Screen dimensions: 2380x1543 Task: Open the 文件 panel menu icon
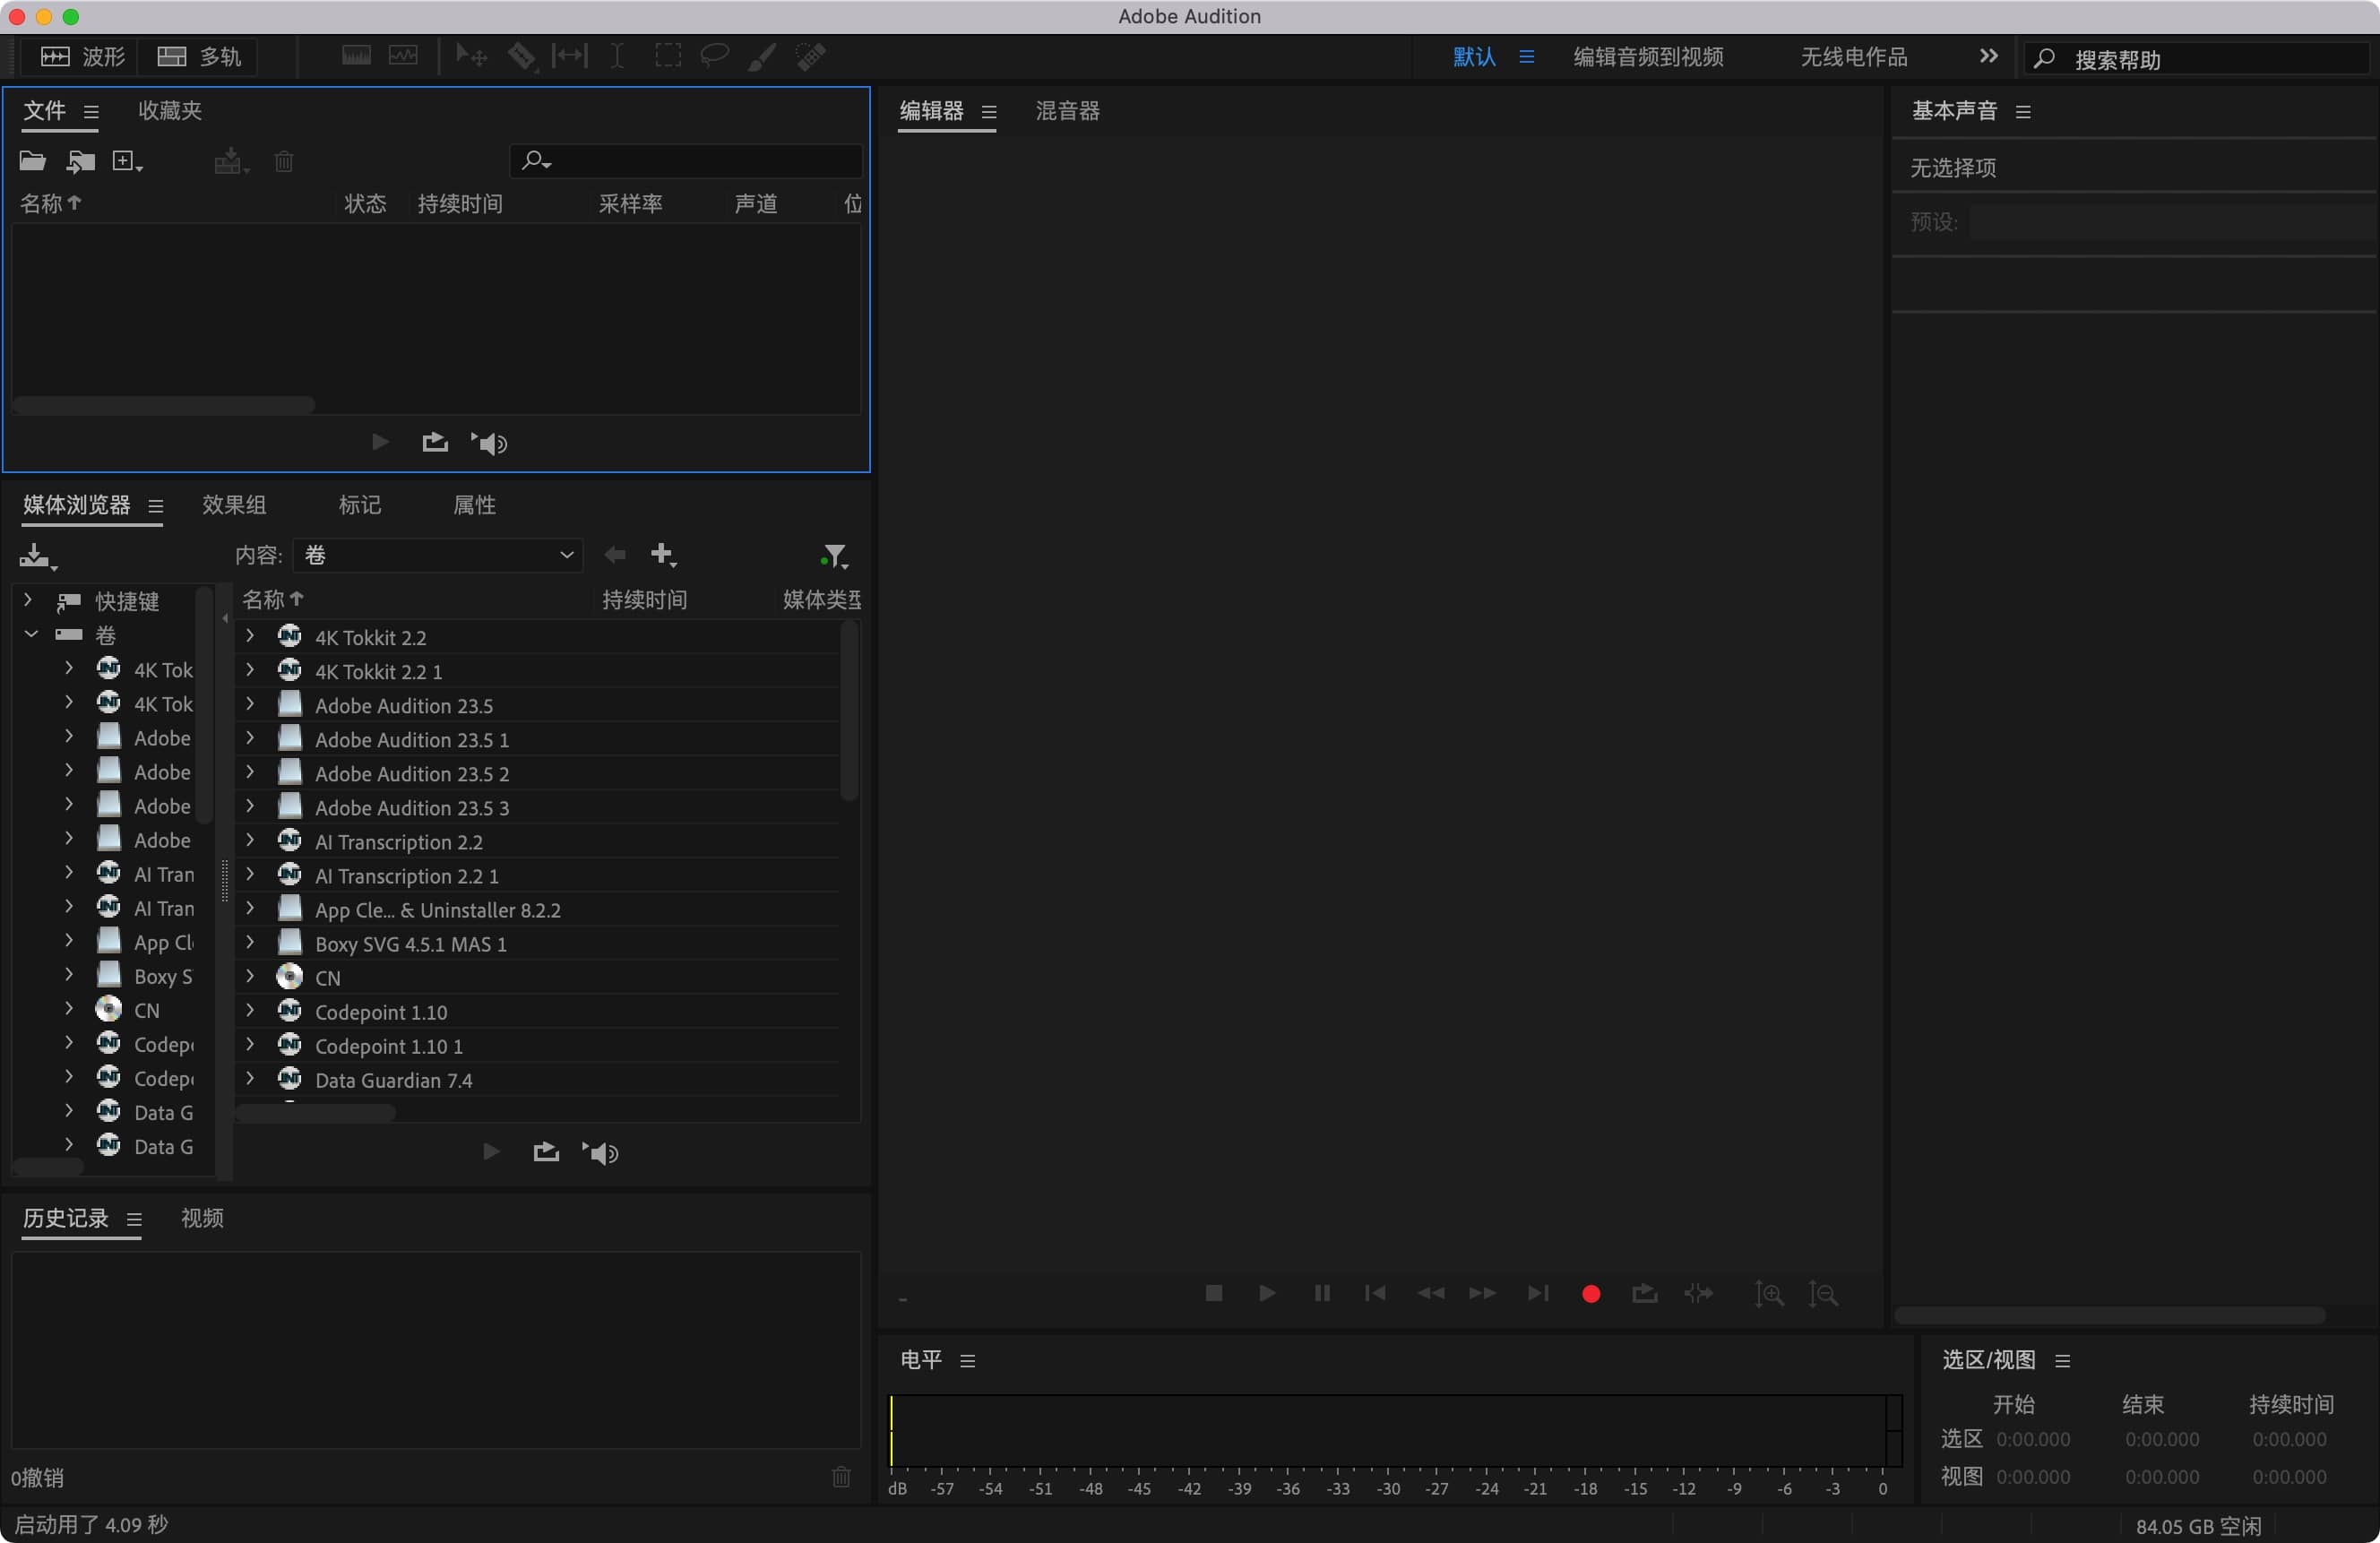(x=91, y=111)
